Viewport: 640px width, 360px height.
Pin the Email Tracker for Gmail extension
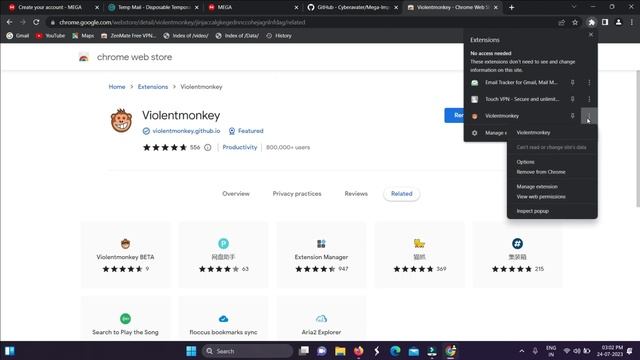[x=572, y=82]
